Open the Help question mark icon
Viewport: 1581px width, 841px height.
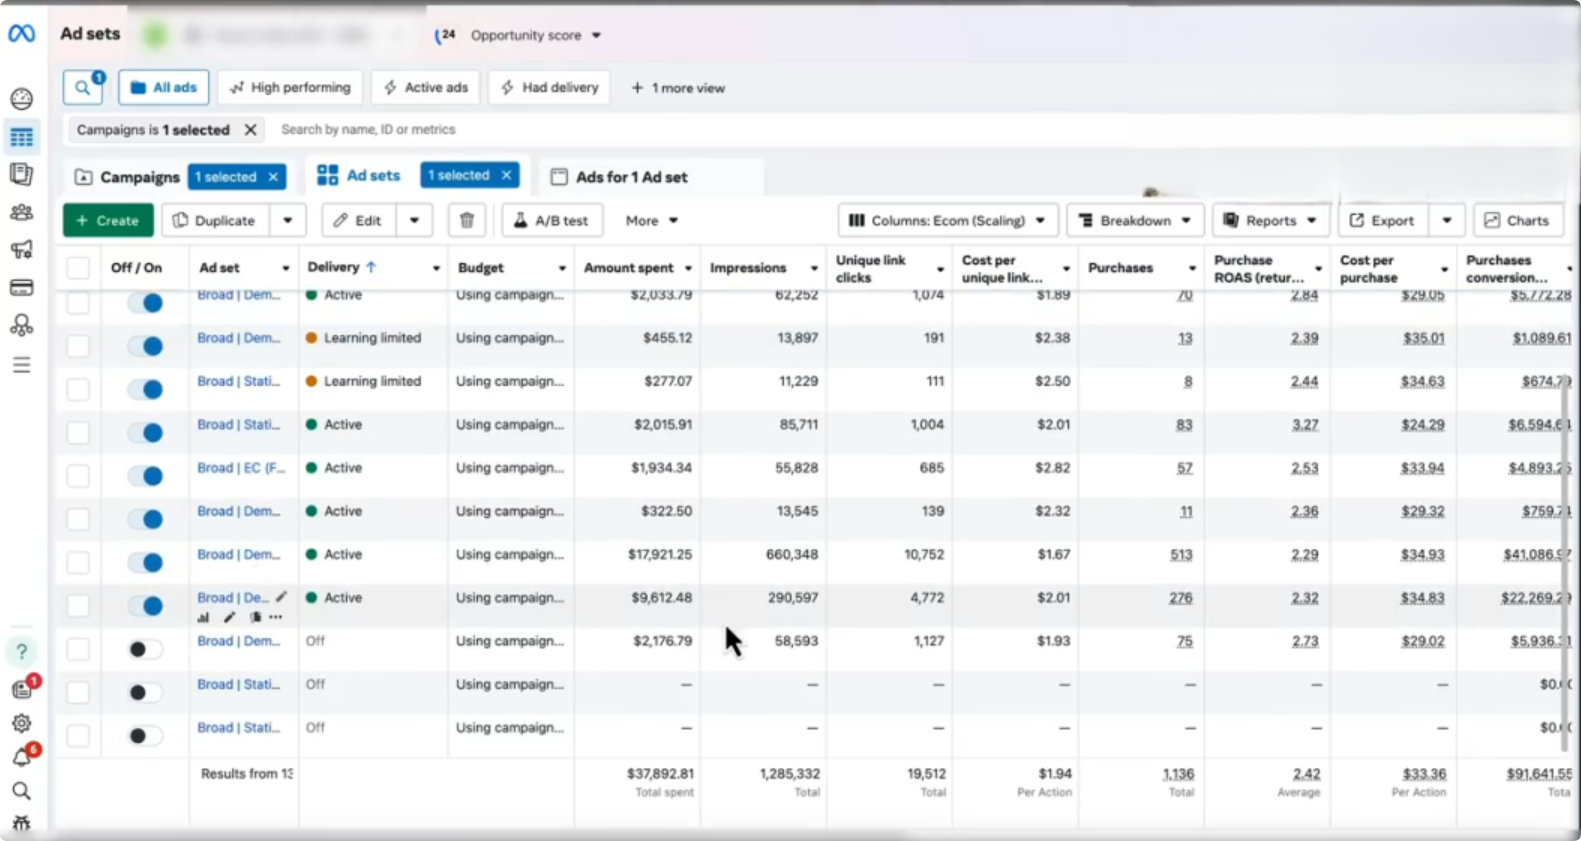pyautogui.click(x=21, y=652)
